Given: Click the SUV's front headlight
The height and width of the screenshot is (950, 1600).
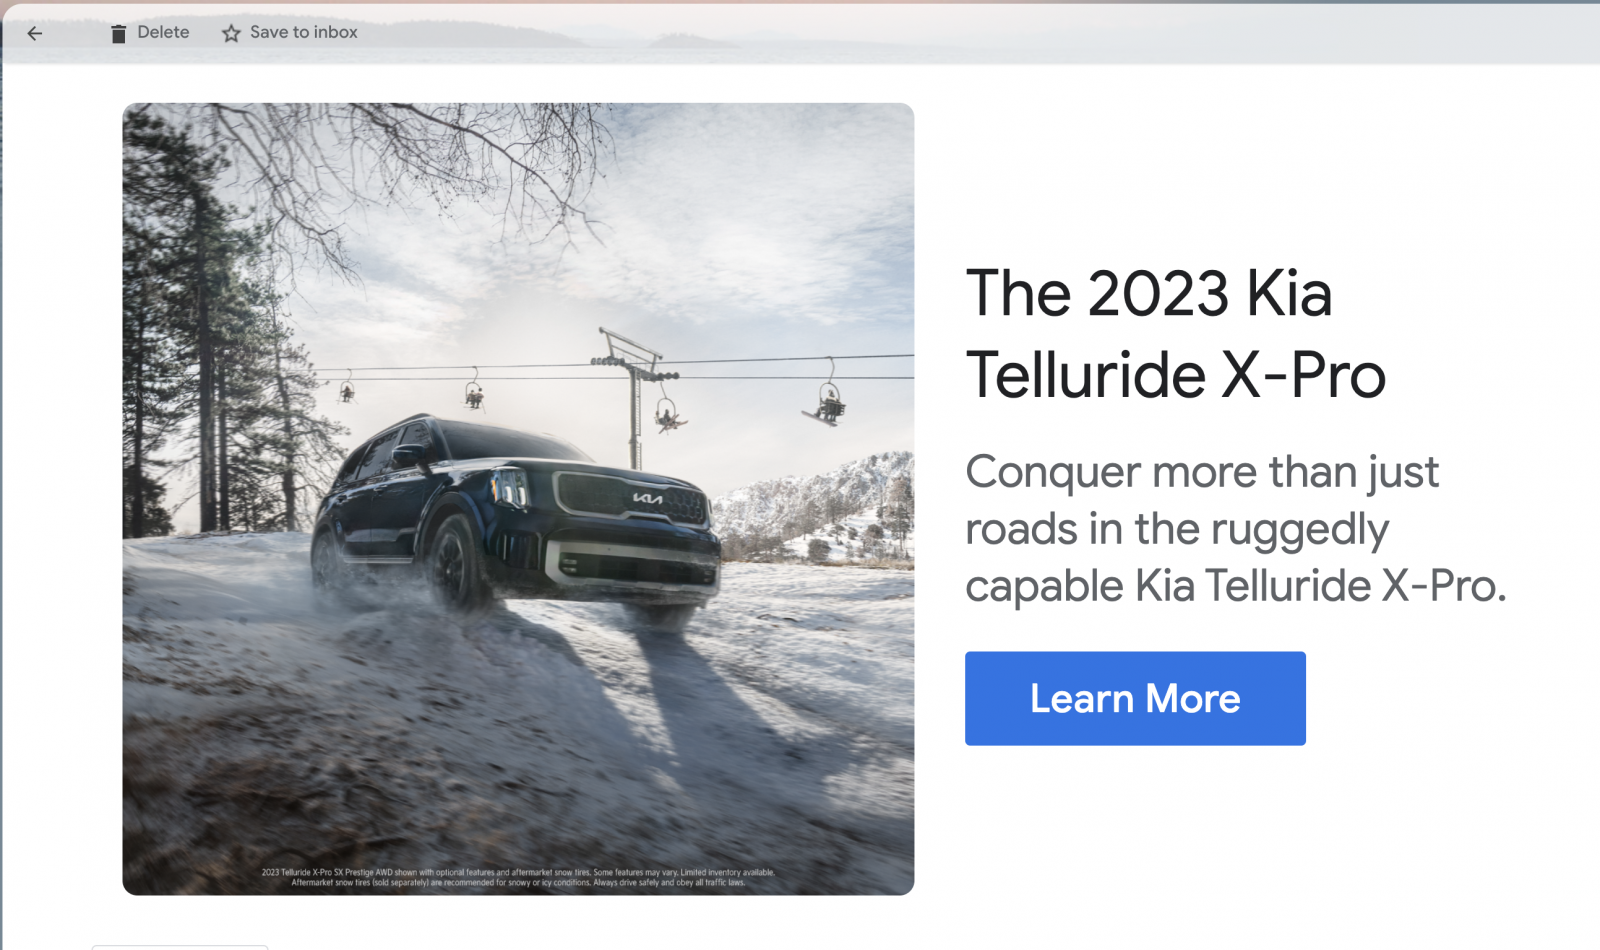Looking at the screenshot, I should [x=510, y=488].
